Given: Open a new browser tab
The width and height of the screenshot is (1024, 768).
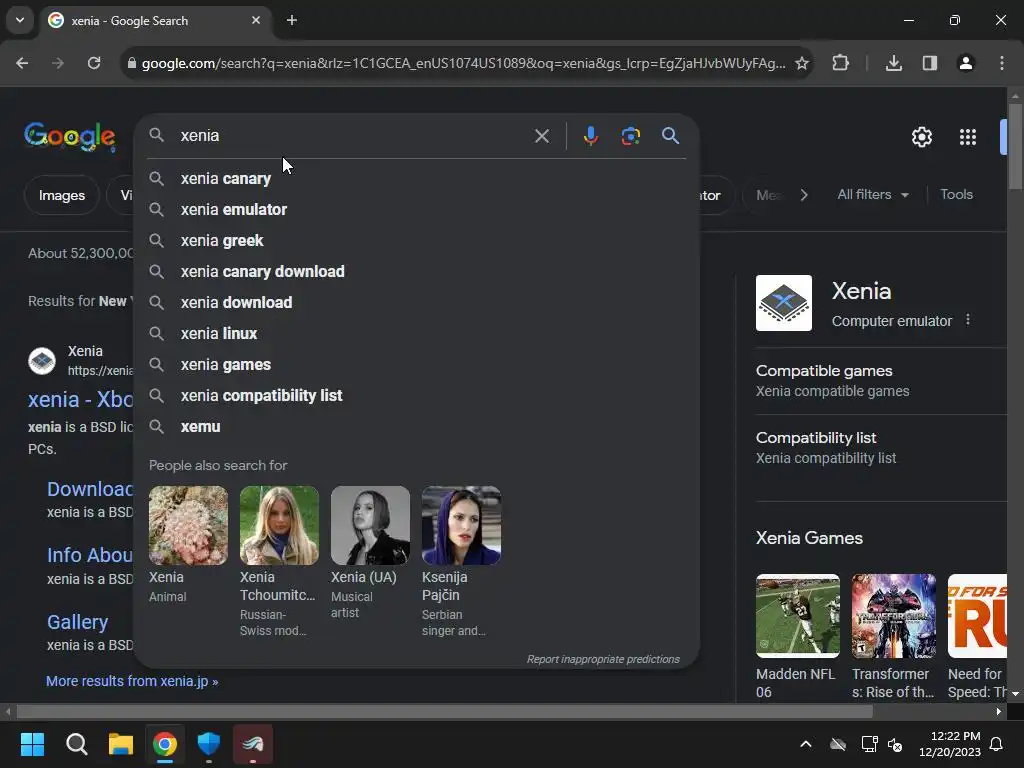Looking at the screenshot, I should pos(292,20).
